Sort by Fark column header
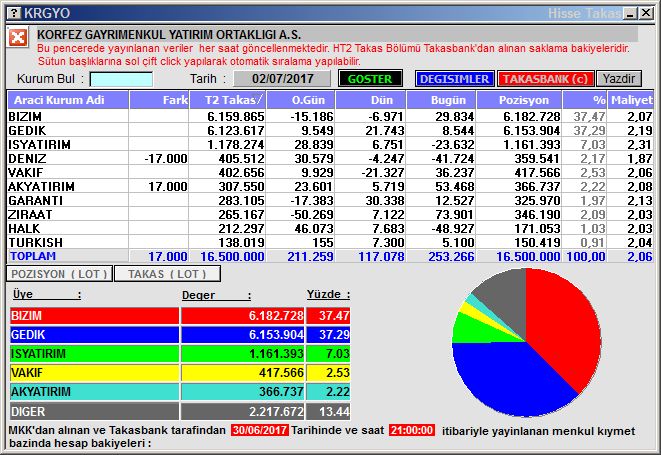Screen dimensions: 661x455 [159, 100]
